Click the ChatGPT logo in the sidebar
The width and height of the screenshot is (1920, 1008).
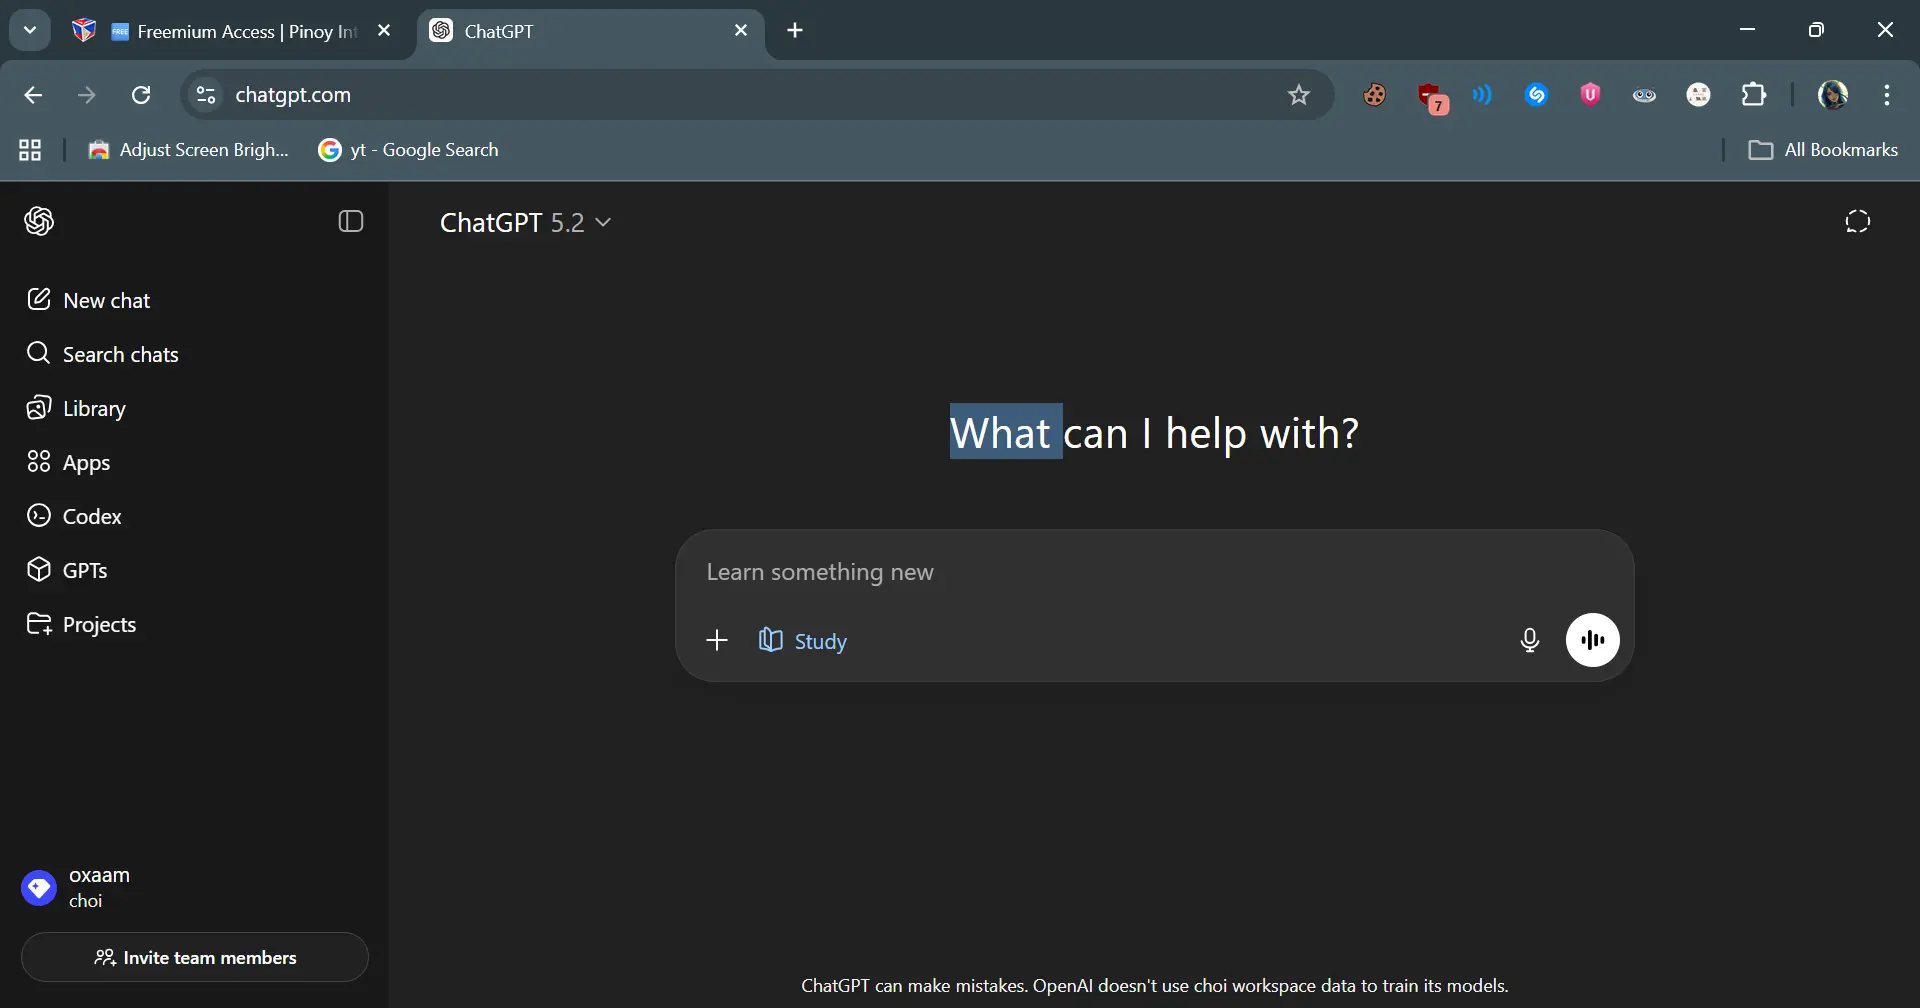[39, 221]
